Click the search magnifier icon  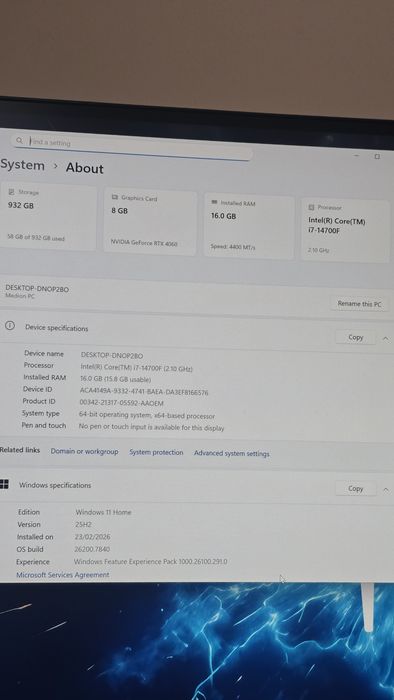pos(19,141)
